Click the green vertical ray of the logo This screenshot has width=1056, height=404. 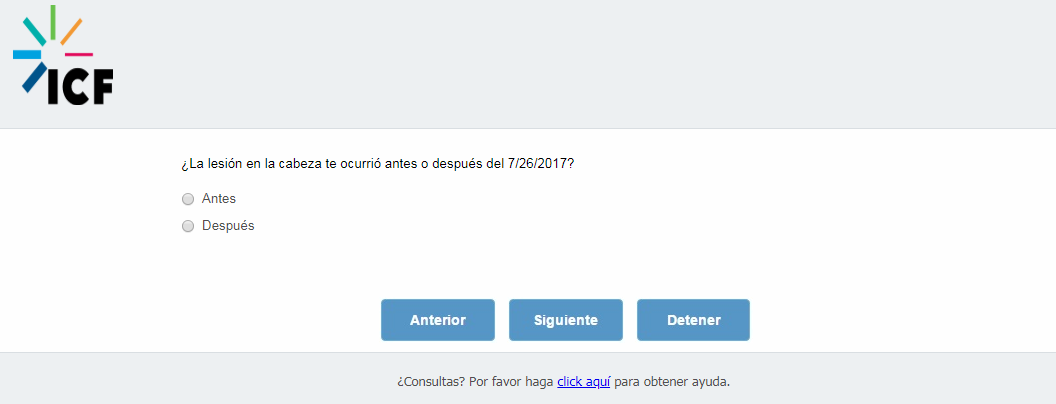click(x=53, y=22)
